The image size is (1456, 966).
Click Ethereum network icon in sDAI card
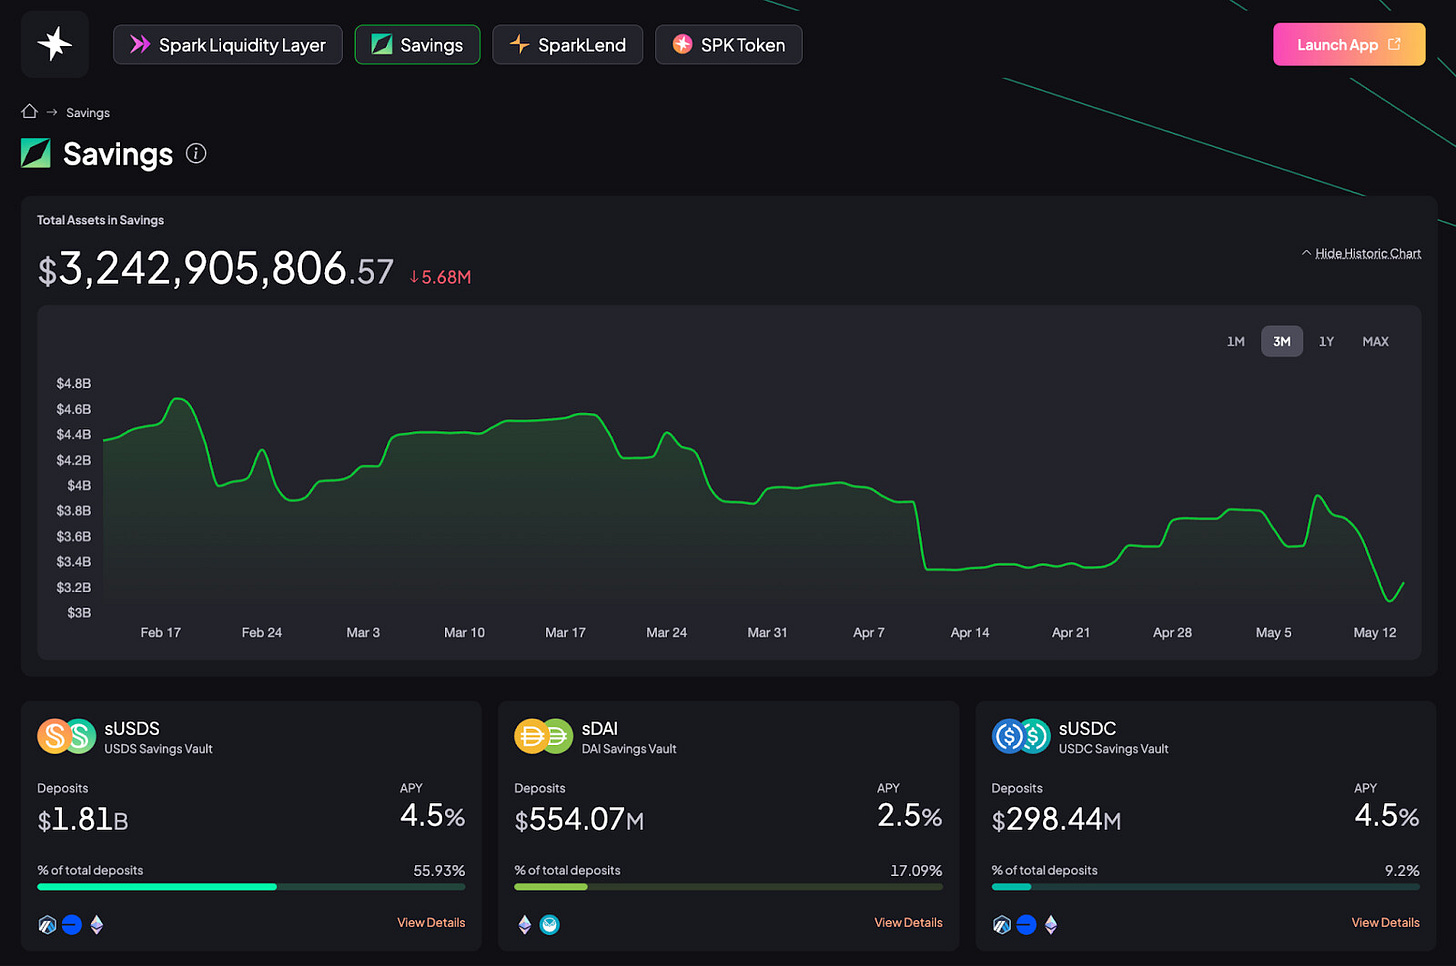coord(525,925)
